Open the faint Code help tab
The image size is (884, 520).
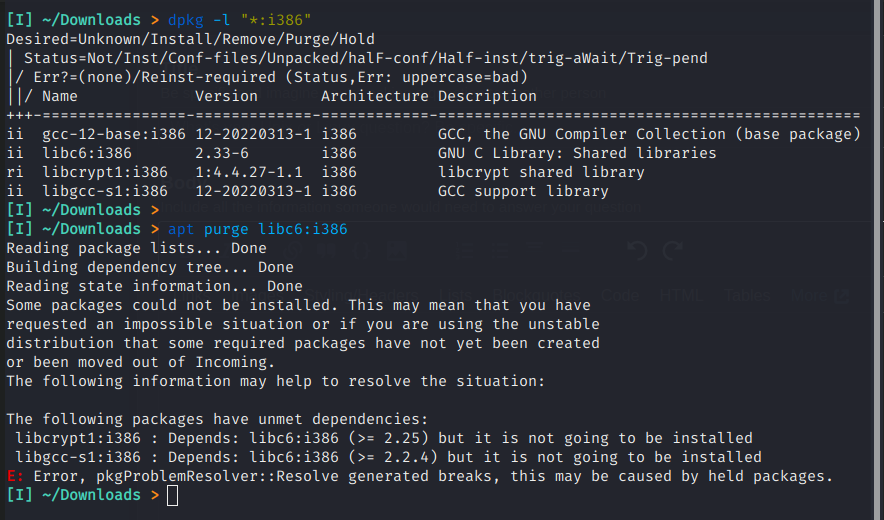(620, 296)
